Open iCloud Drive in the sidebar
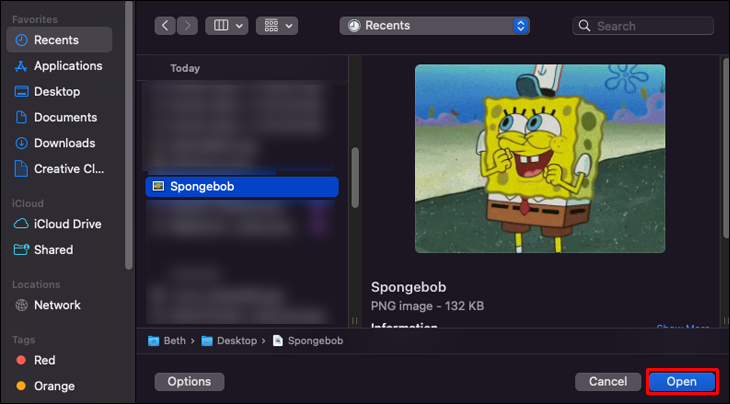Viewport: 730px width, 404px height. coord(67,224)
